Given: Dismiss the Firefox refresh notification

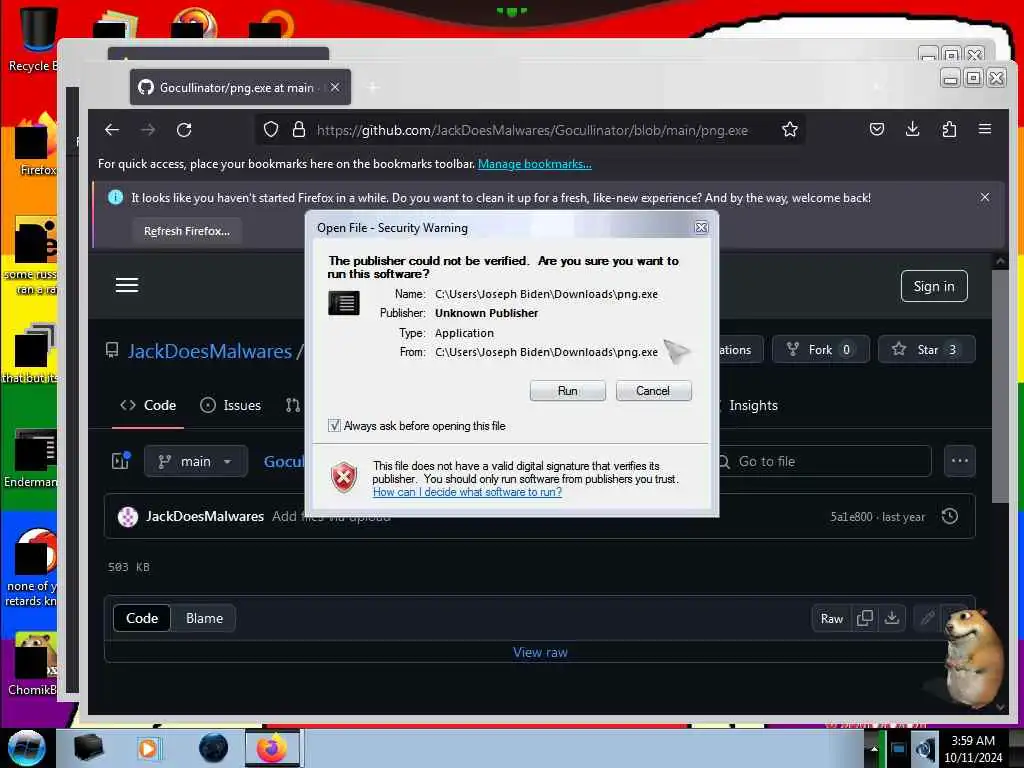Looking at the screenshot, I should point(985,197).
